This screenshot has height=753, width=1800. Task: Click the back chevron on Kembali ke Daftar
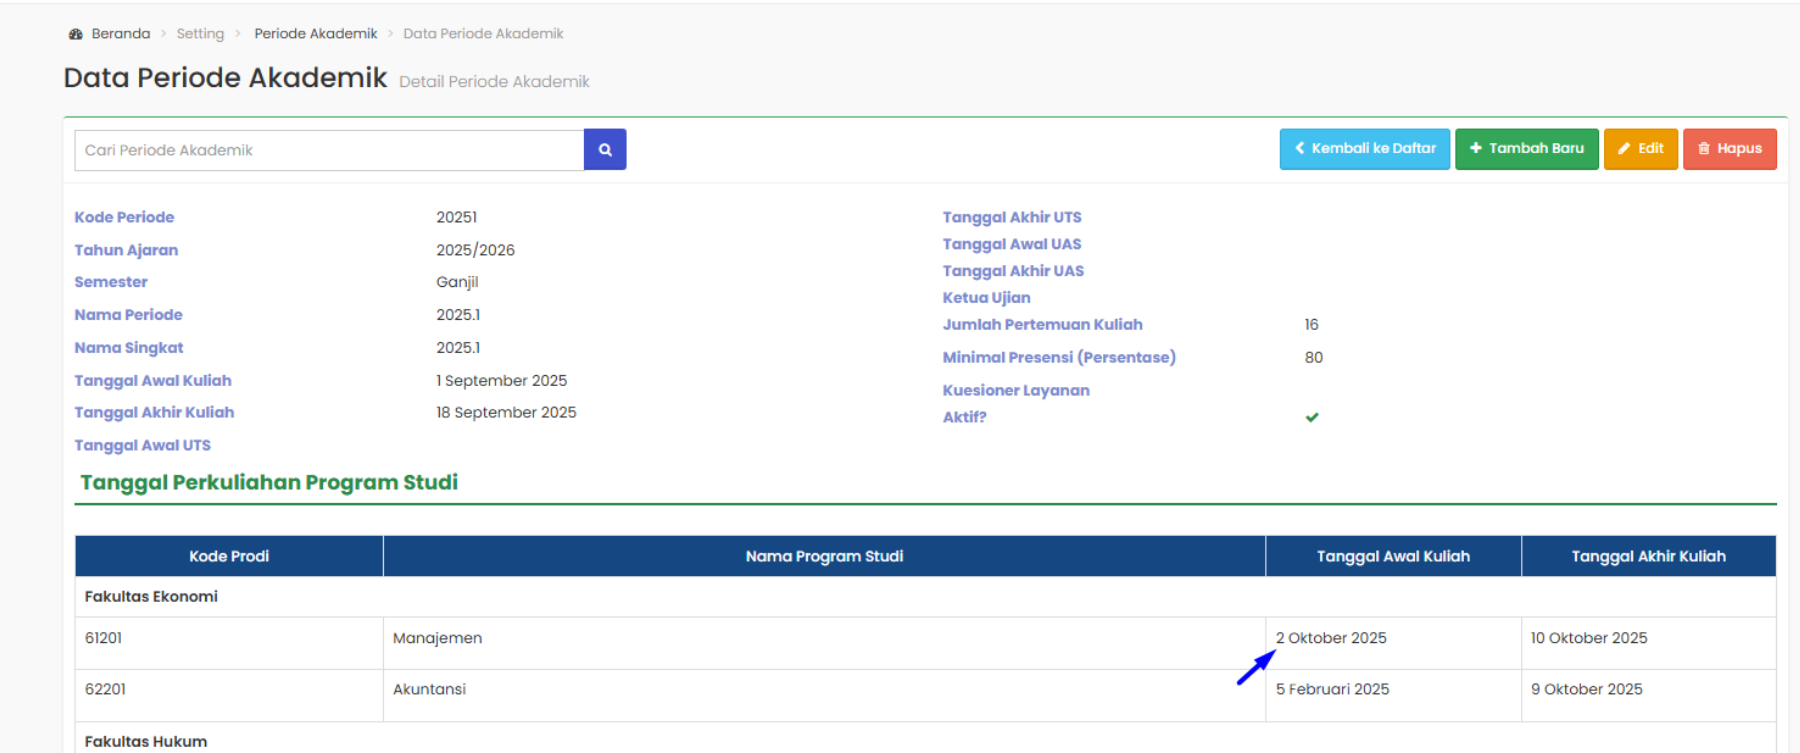1300,148
